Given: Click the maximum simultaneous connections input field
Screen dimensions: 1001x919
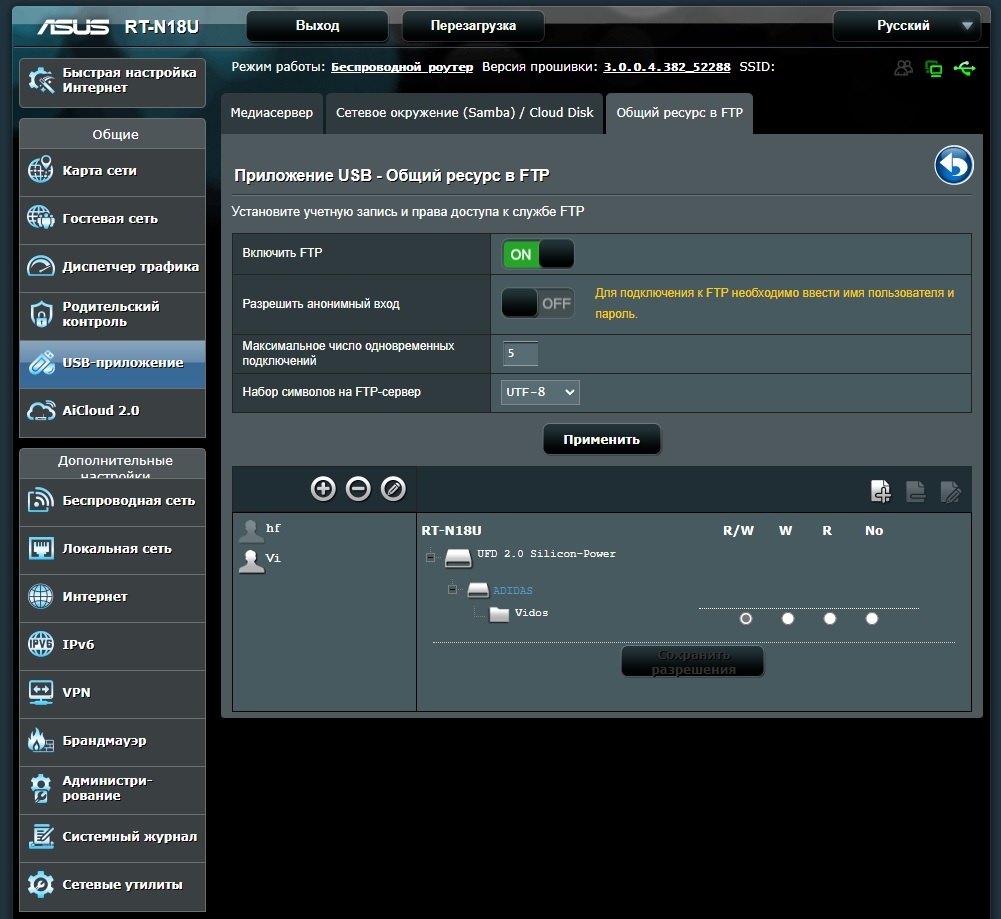Looking at the screenshot, I should pos(520,353).
